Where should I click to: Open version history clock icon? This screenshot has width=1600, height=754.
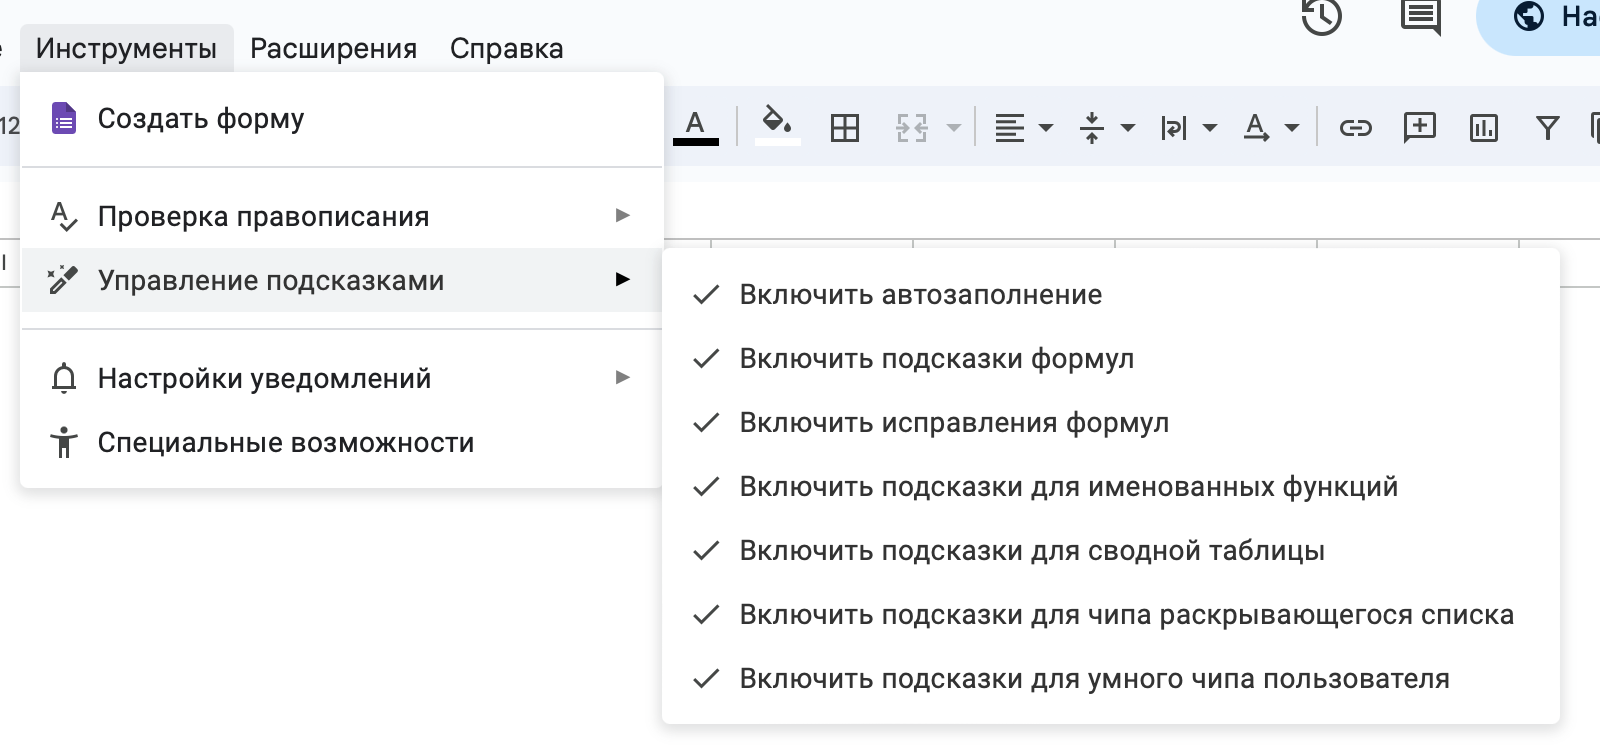click(x=1321, y=17)
